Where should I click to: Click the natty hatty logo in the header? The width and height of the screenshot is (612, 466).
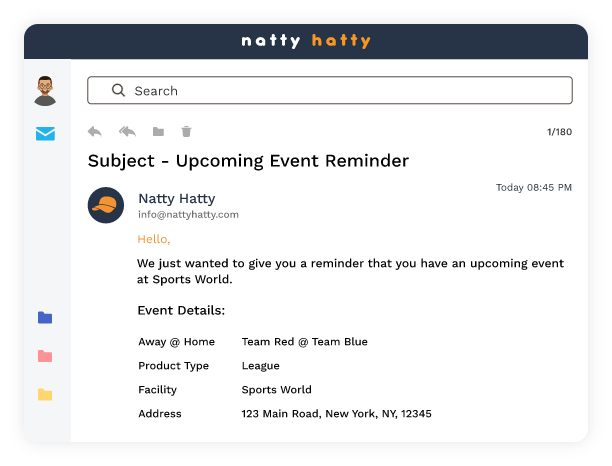(306, 41)
